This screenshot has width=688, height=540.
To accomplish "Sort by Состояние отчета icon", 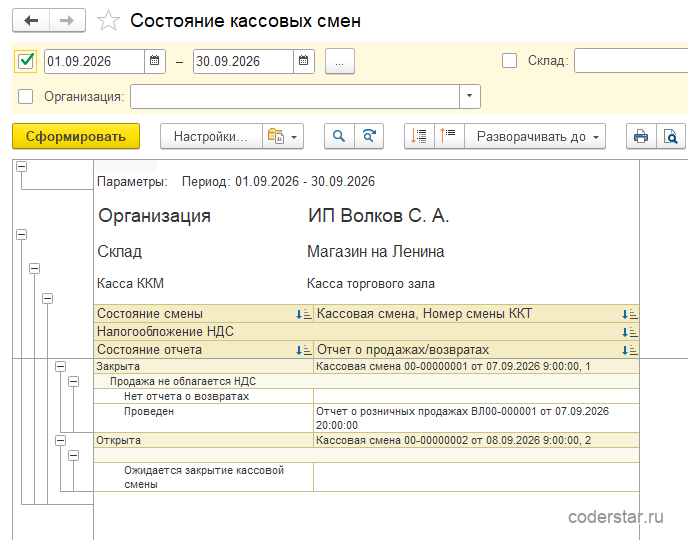I will pos(304,350).
